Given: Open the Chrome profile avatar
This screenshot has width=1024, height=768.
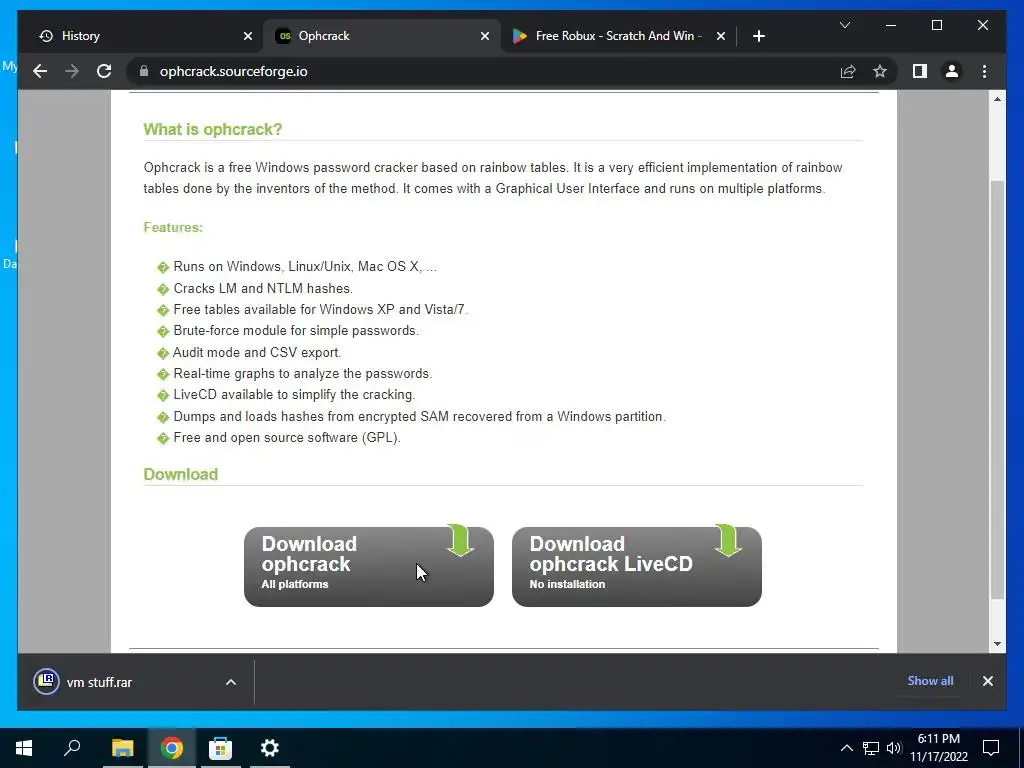Looking at the screenshot, I should point(952,71).
